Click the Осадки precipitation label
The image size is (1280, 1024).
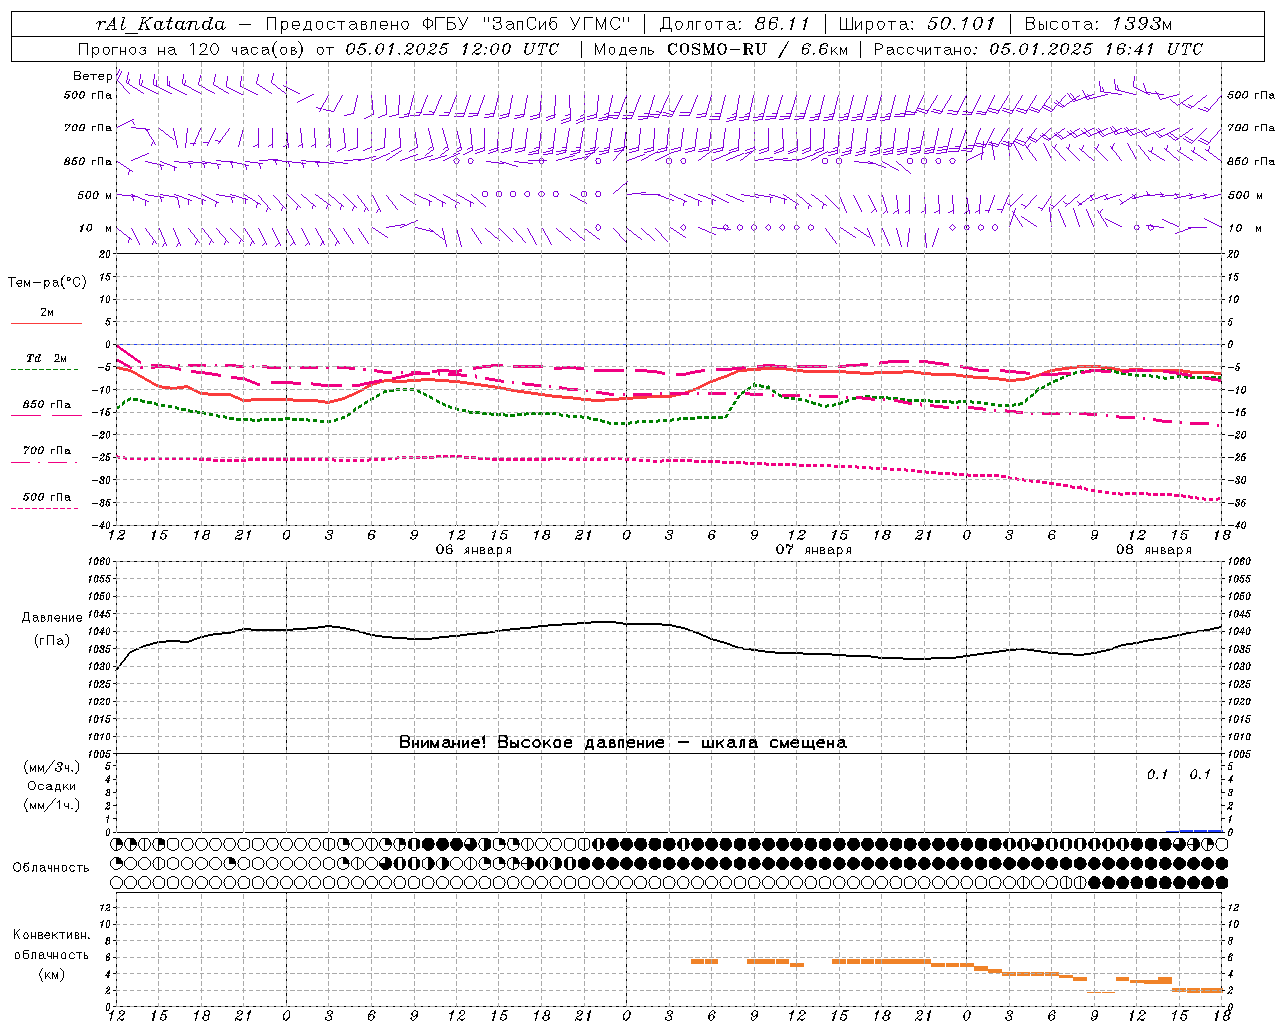(52, 786)
